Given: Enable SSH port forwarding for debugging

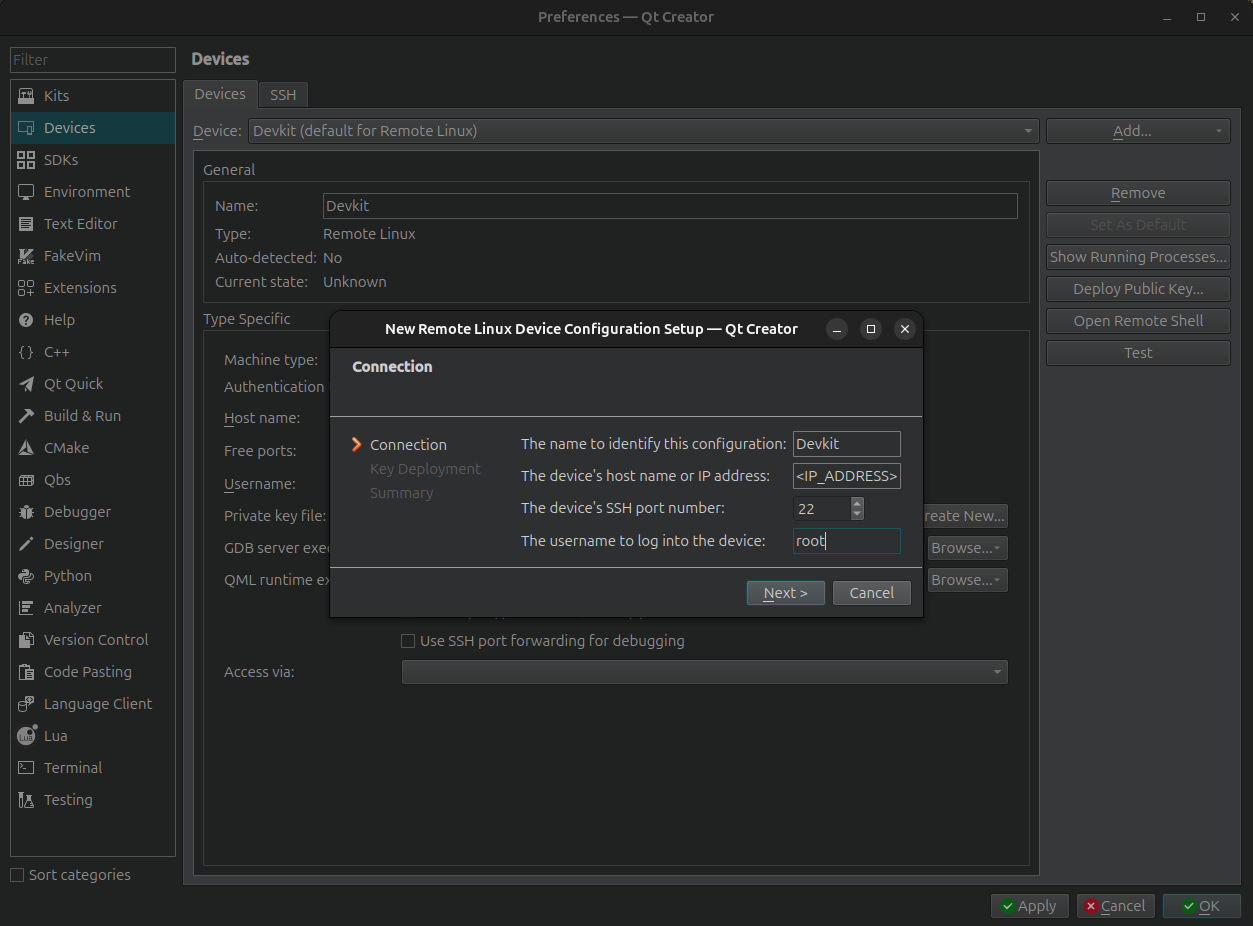Looking at the screenshot, I should tap(408, 641).
